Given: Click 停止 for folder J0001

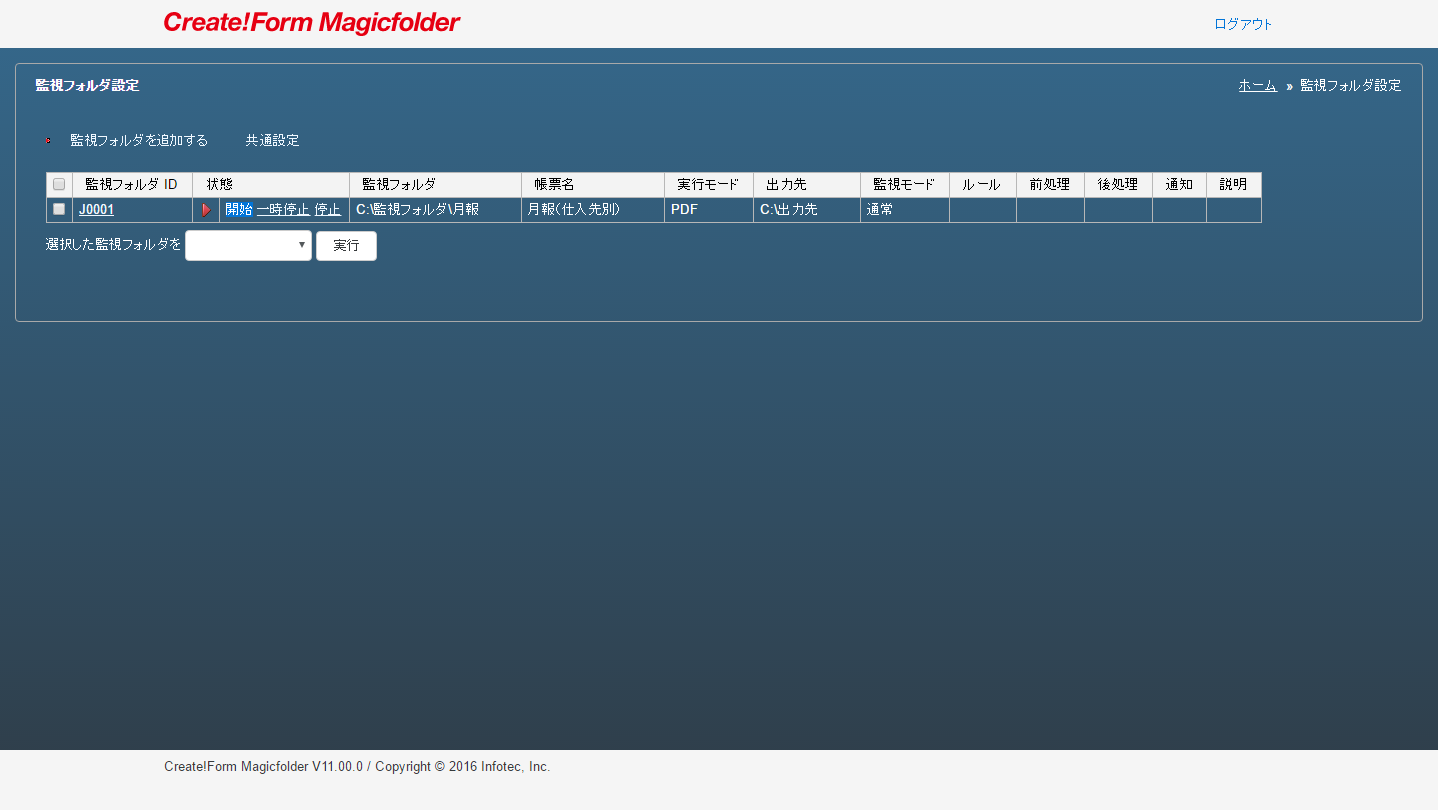Looking at the screenshot, I should [x=327, y=209].
